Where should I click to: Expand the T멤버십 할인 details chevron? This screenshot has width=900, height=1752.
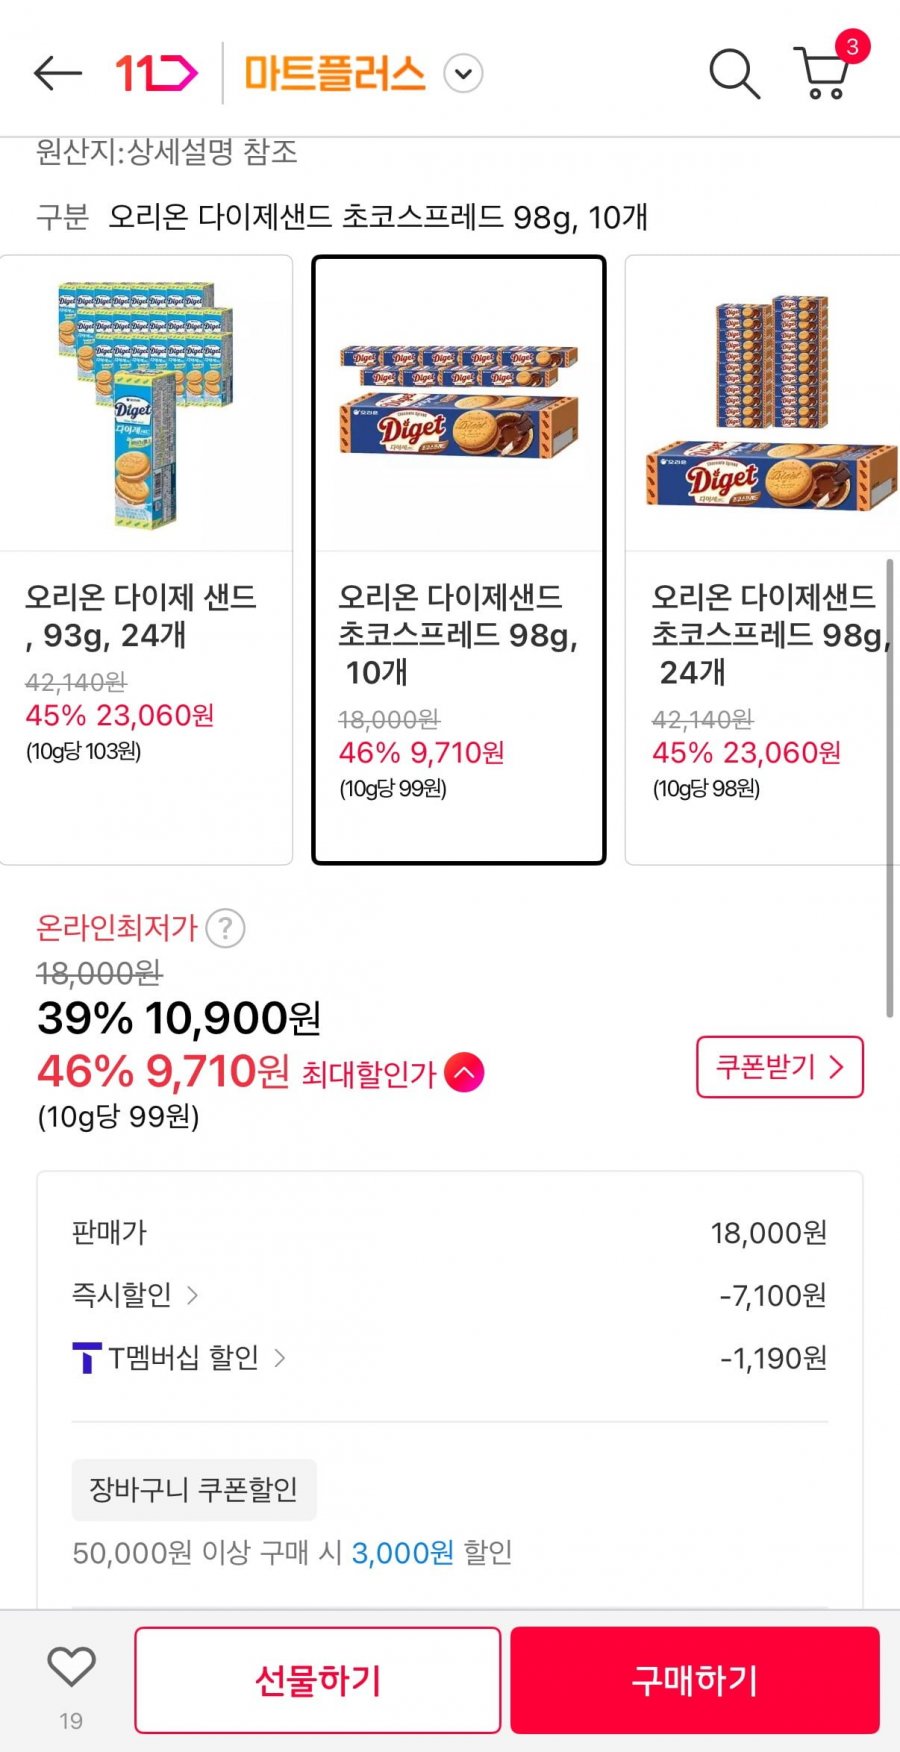(280, 1358)
